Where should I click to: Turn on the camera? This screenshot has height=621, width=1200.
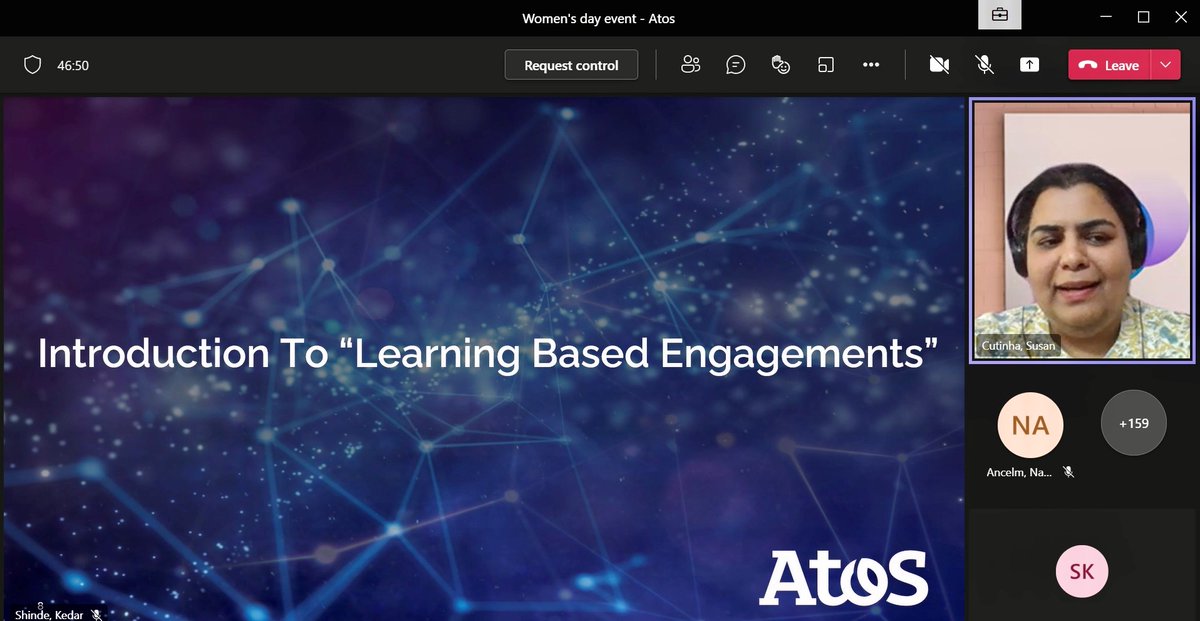tap(938, 65)
